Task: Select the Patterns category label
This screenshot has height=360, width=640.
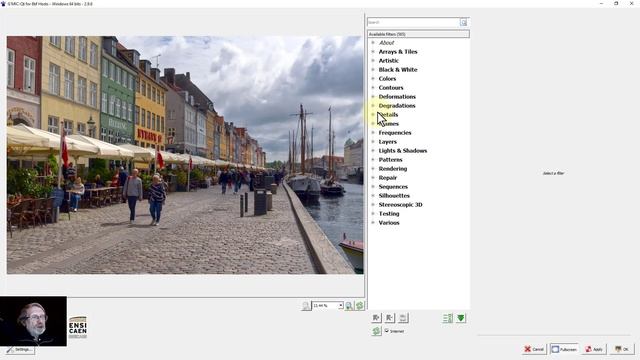Action: pyautogui.click(x=391, y=160)
